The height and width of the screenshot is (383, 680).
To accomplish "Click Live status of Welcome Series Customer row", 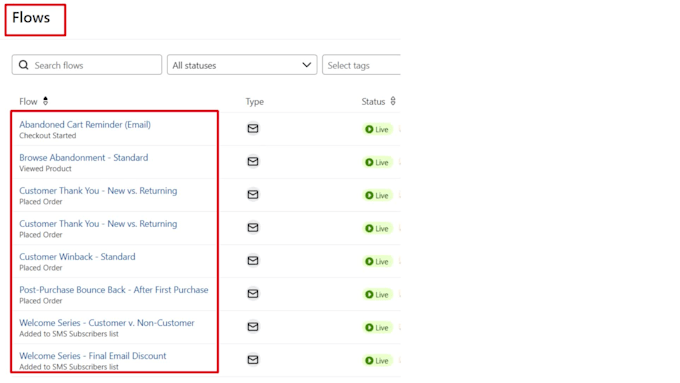I will [x=377, y=327].
